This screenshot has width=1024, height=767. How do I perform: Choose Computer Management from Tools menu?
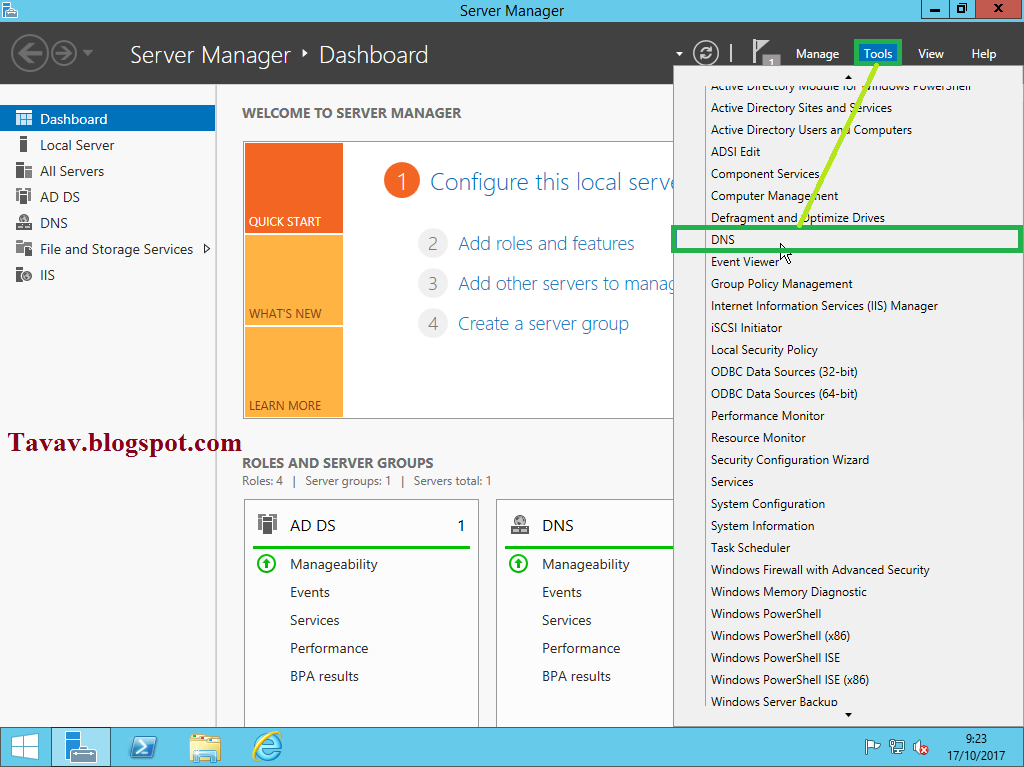pyautogui.click(x=775, y=196)
